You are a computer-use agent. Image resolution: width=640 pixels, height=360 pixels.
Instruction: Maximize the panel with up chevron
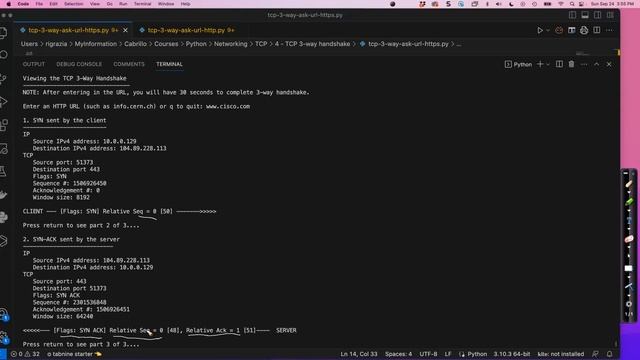coord(596,64)
